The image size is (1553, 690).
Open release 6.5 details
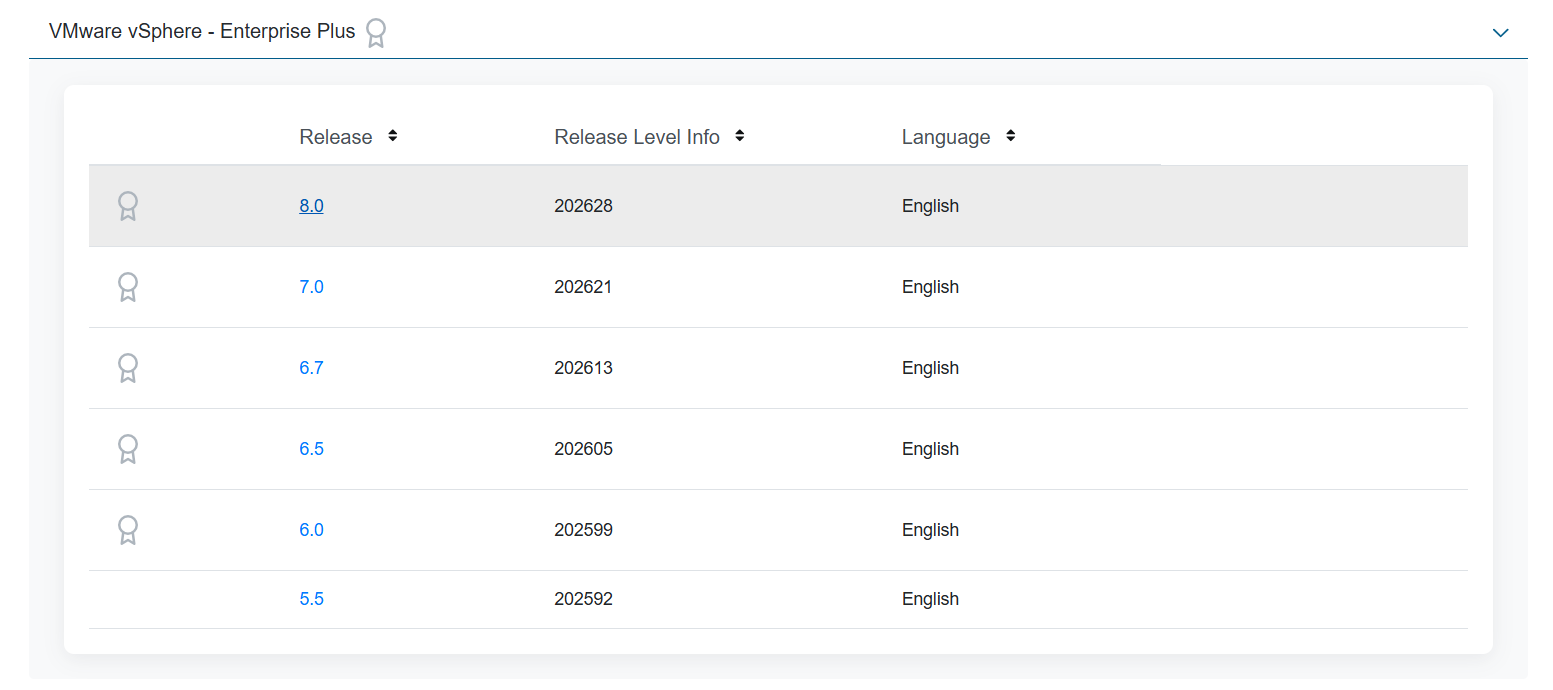[311, 449]
